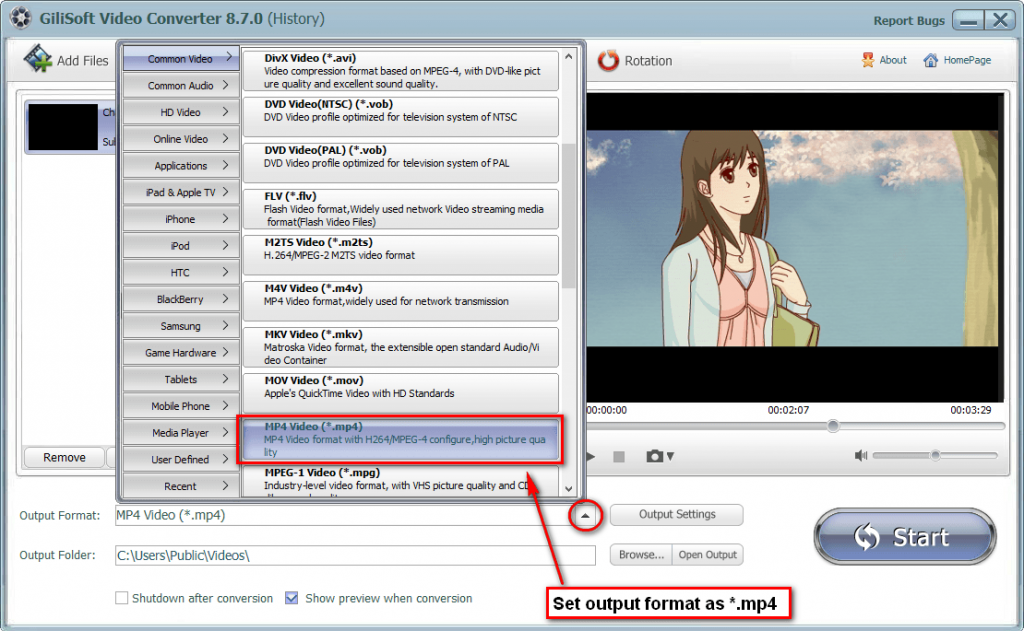The height and width of the screenshot is (631, 1024).
Task: Select the User Defined category
Action: click(180, 460)
